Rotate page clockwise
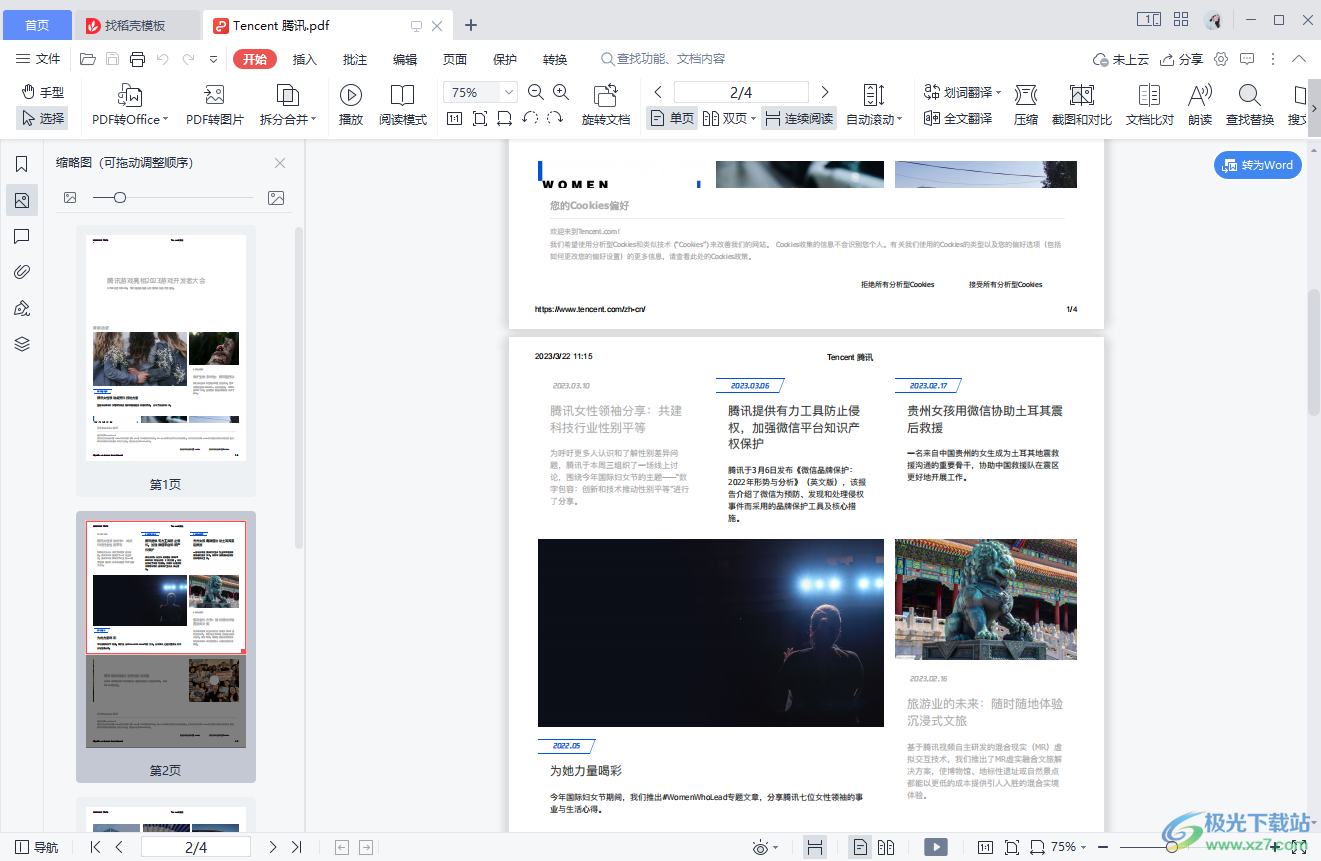Viewport: 1321px width, 861px height. point(556,119)
